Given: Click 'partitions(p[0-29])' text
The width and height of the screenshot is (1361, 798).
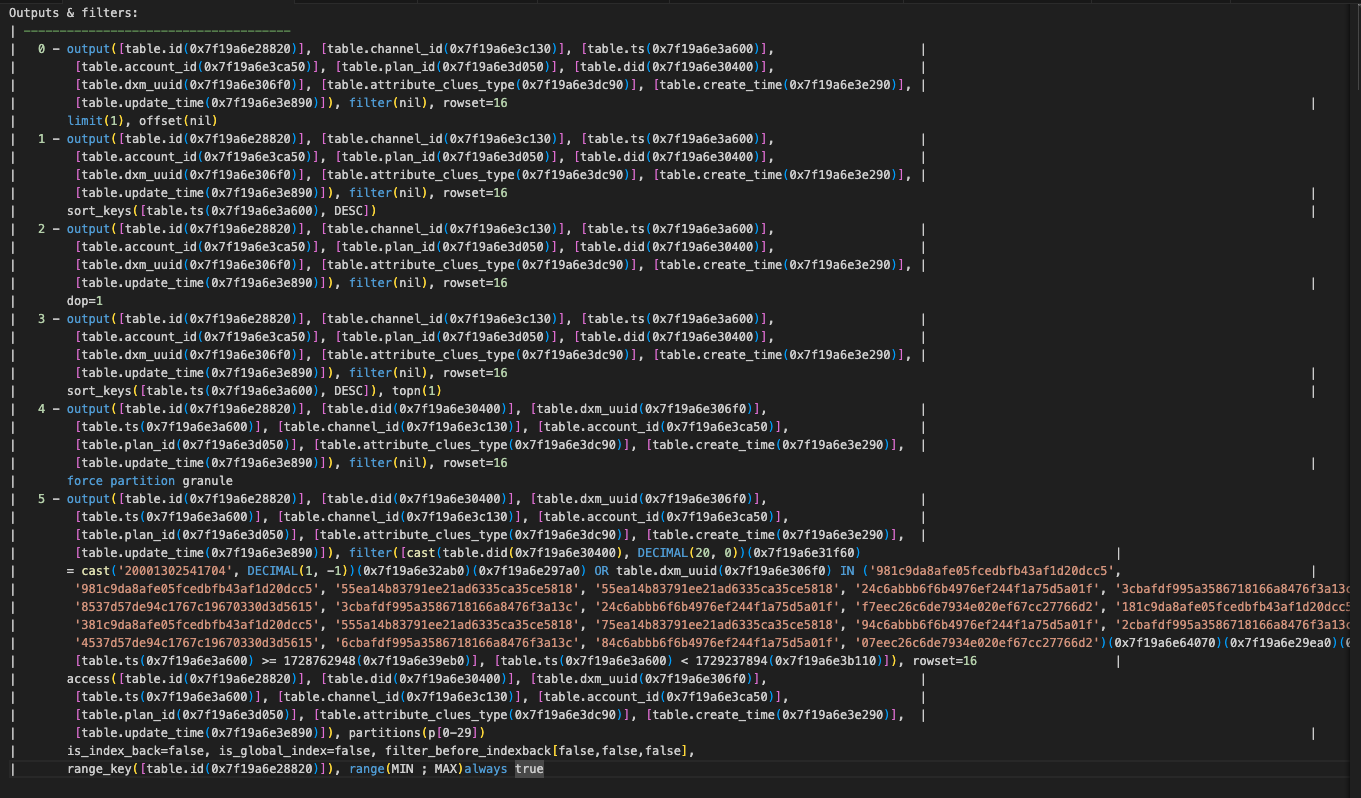Looking at the screenshot, I should click(x=415, y=732).
